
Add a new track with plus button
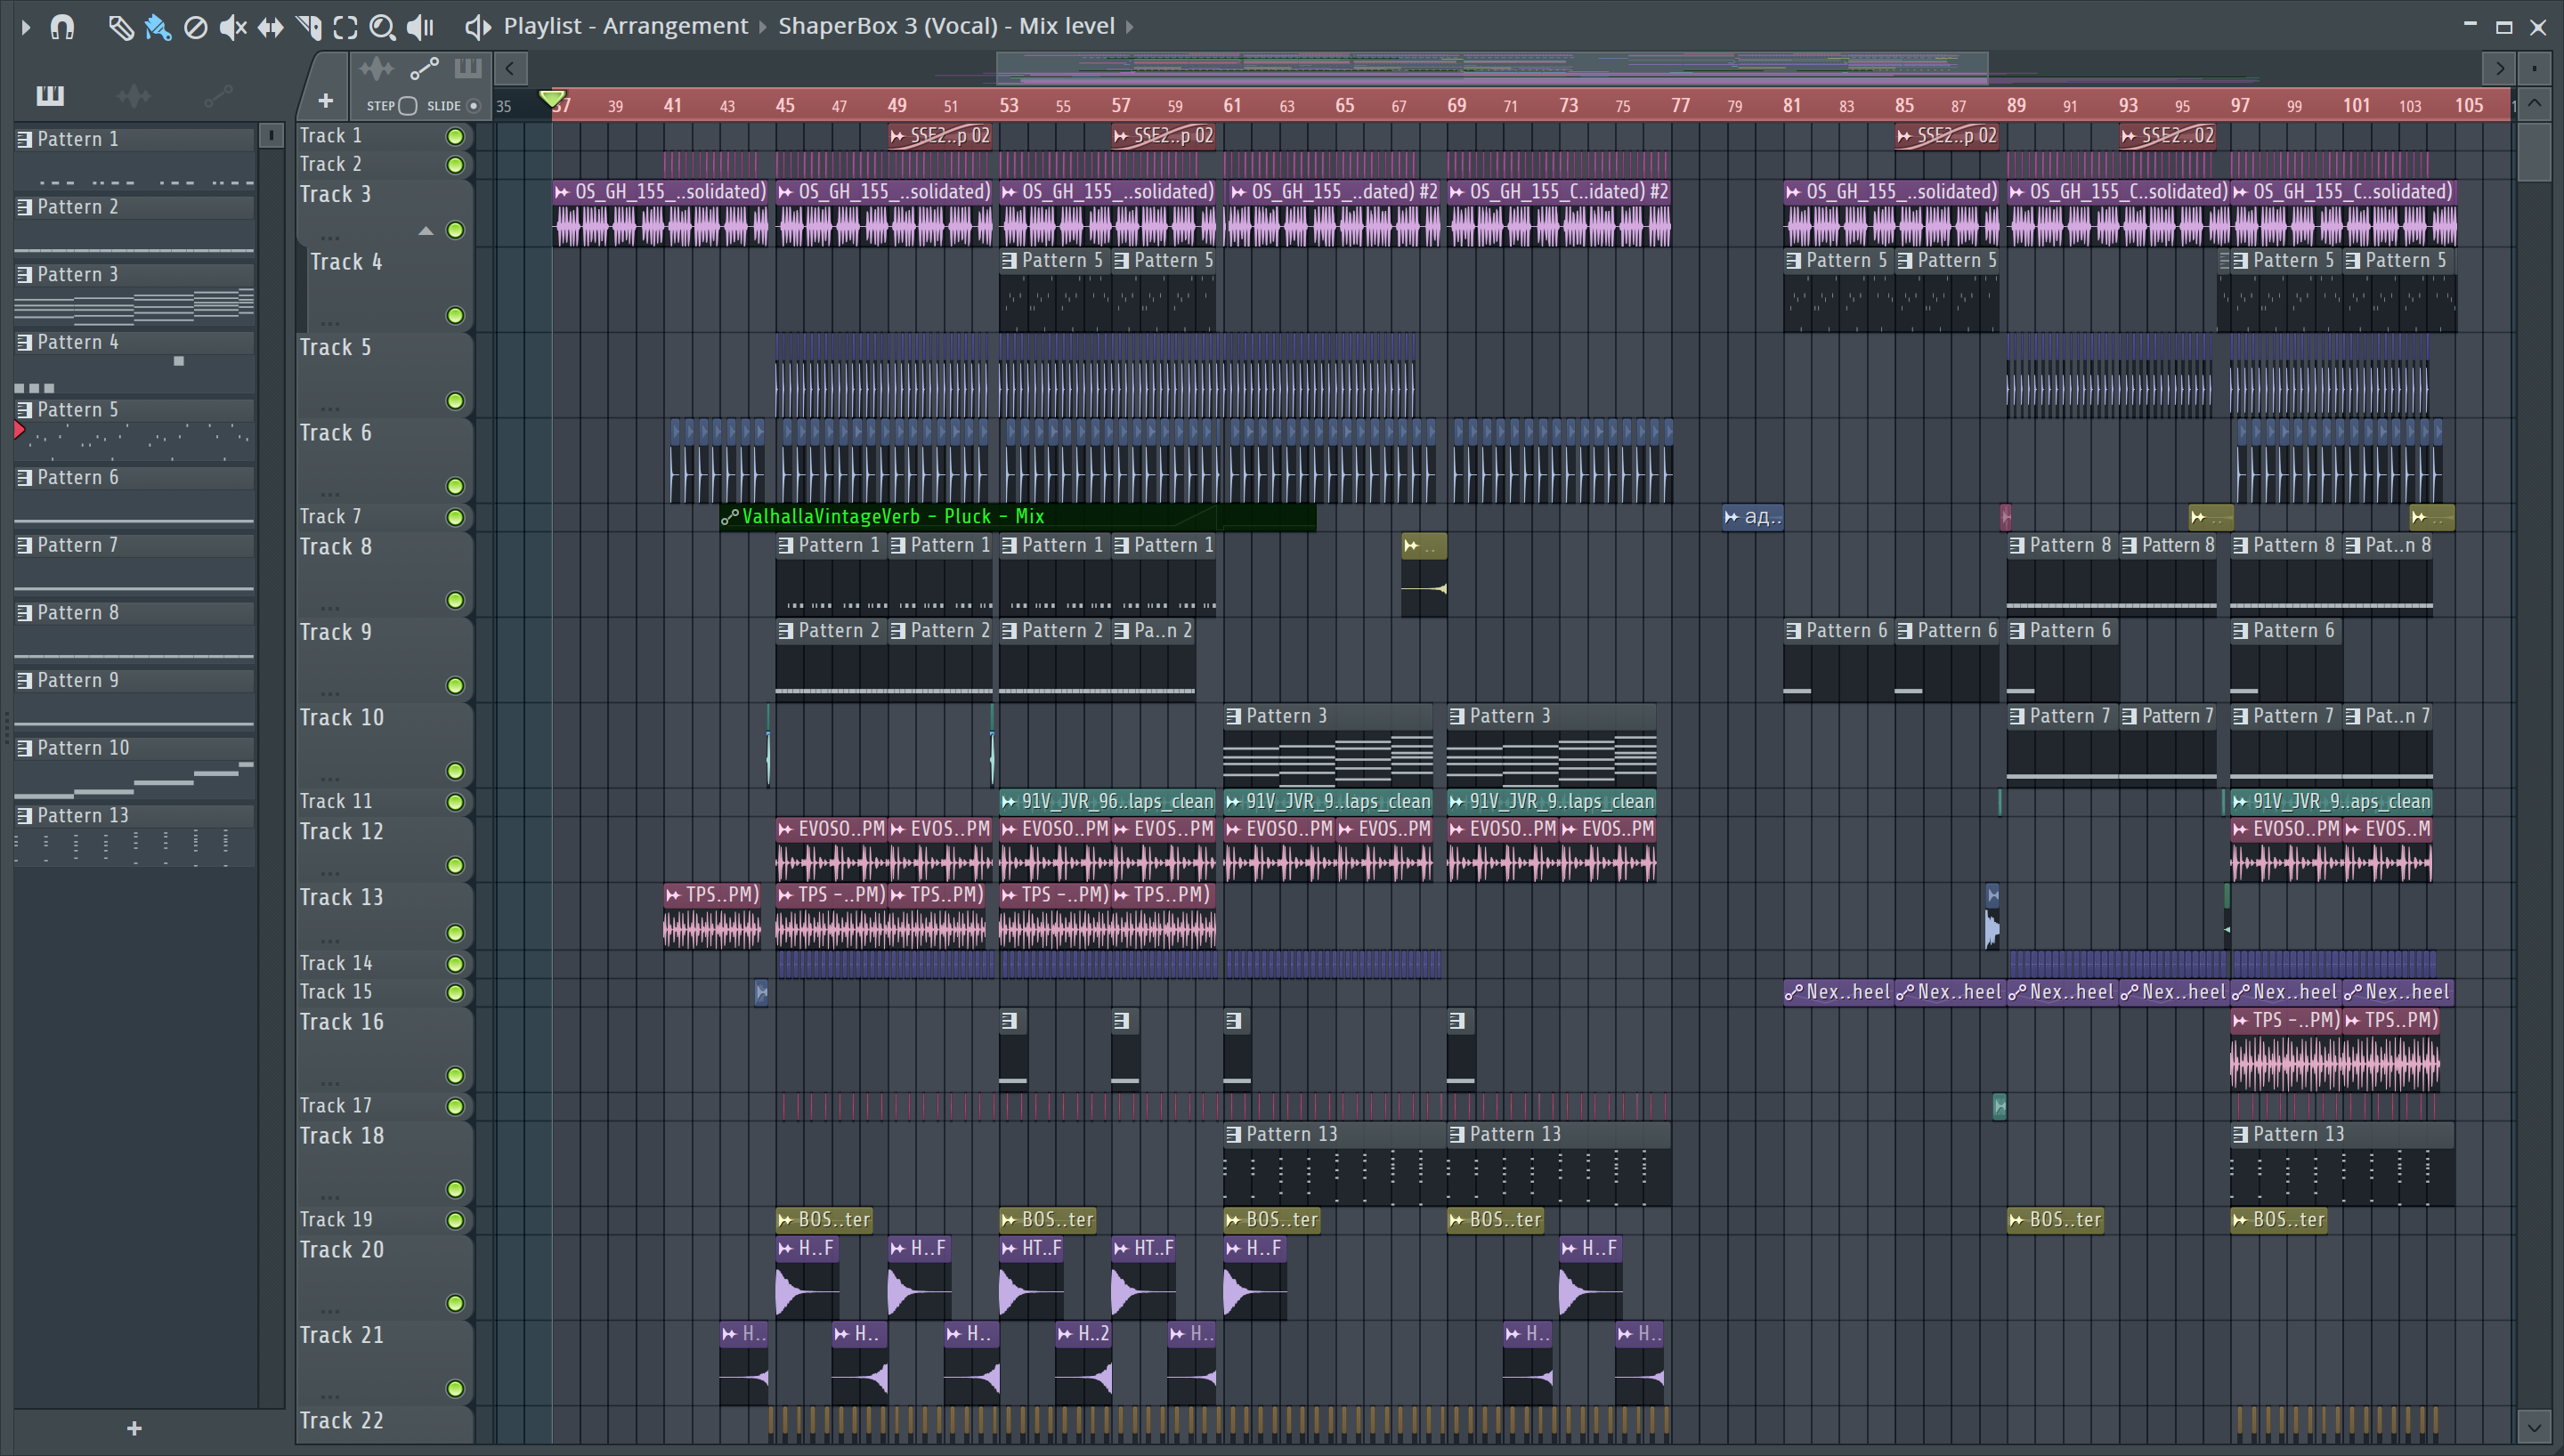tap(325, 101)
